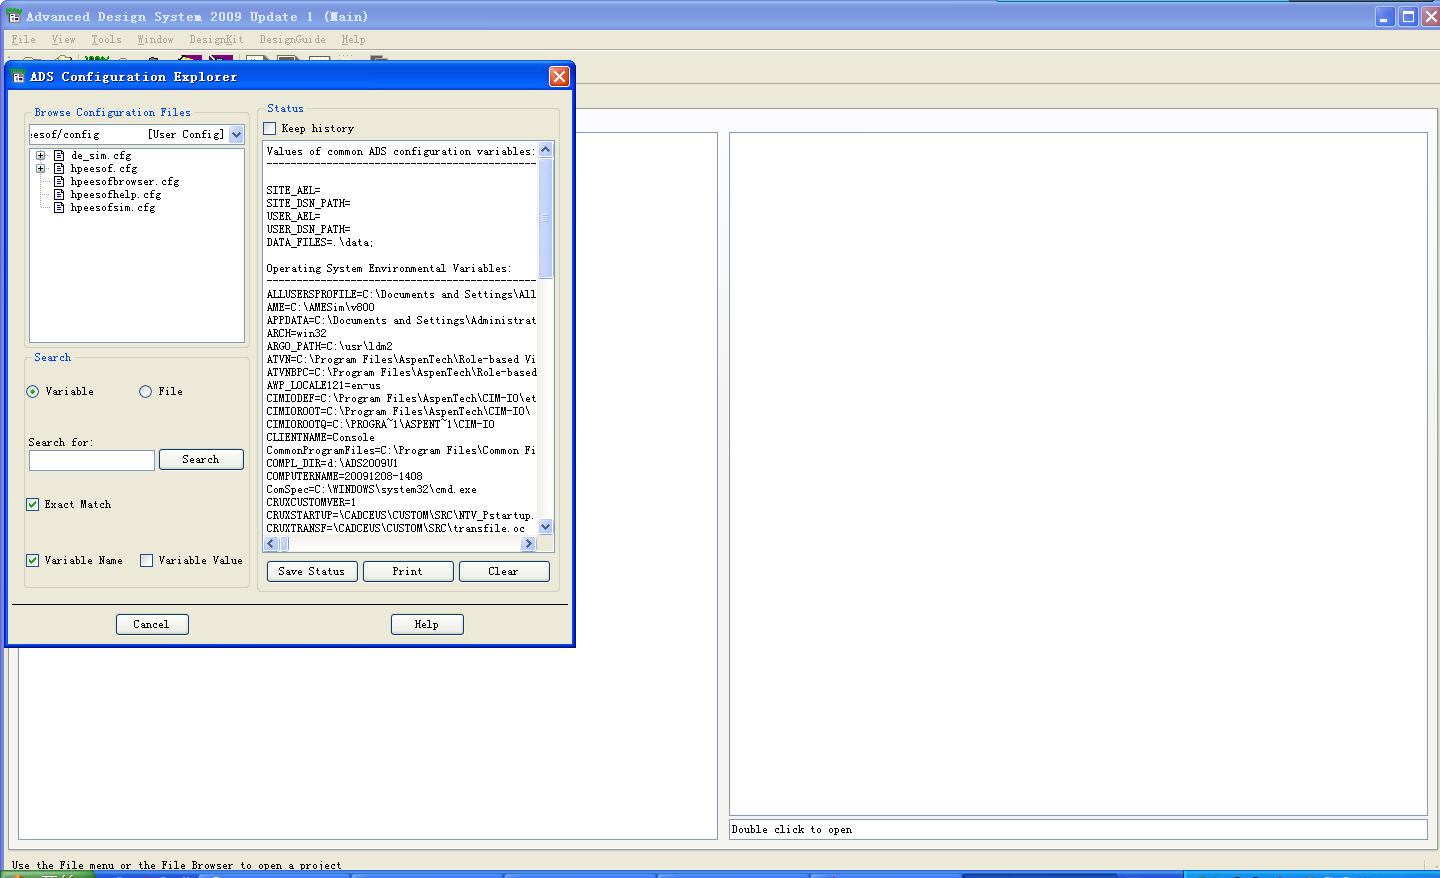Image resolution: width=1440 pixels, height=878 pixels.
Task: Select hpeesofsim.cfg in the file tree
Action: click(113, 208)
